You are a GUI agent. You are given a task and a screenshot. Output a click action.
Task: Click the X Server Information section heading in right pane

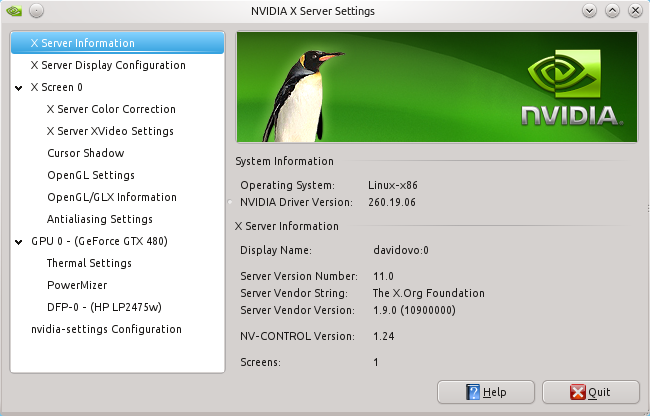pyautogui.click(x=286, y=226)
